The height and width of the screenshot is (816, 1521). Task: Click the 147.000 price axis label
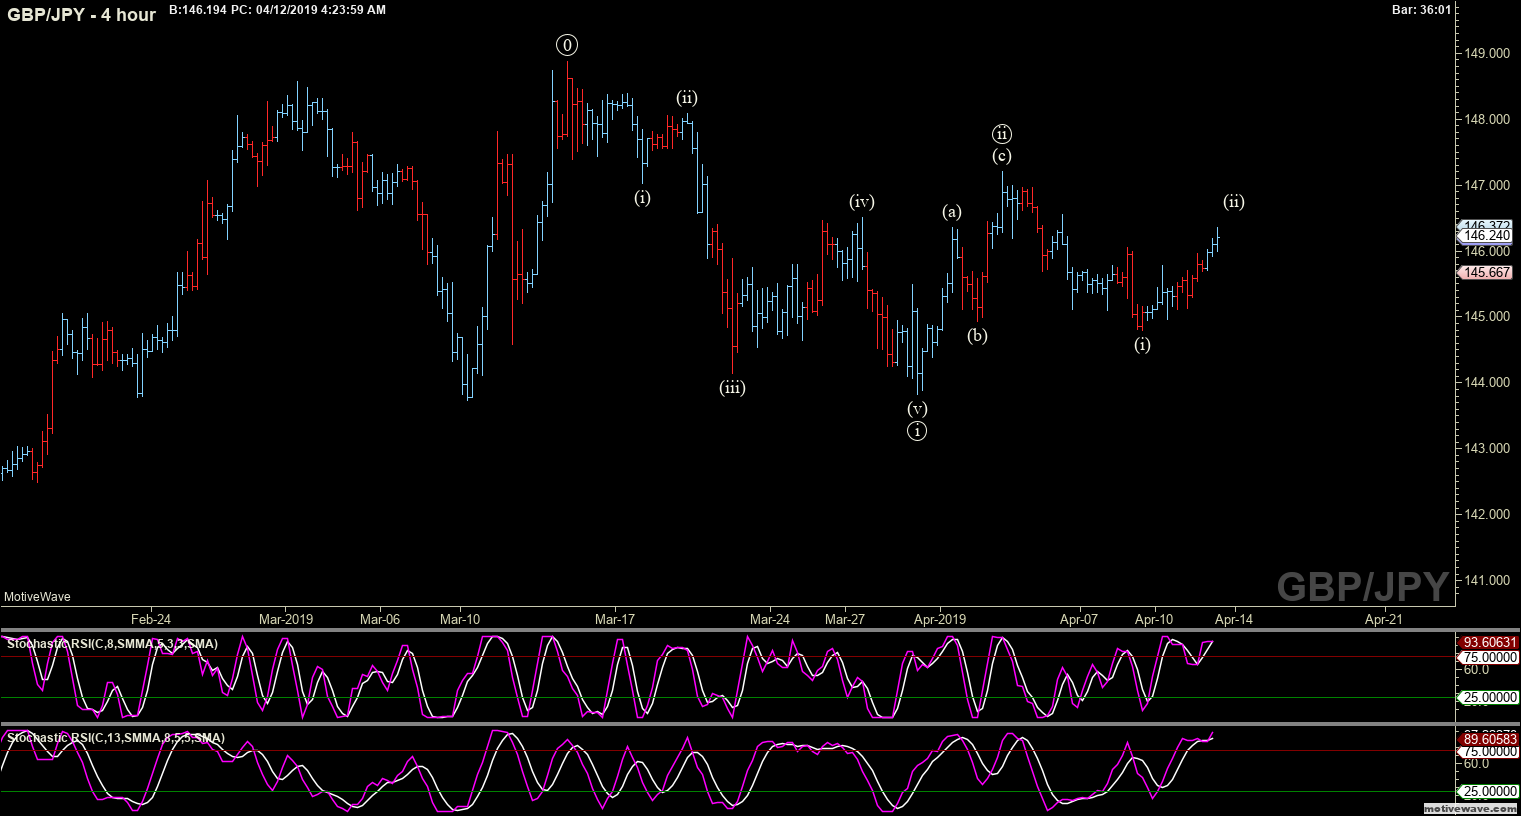coord(1487,185)
